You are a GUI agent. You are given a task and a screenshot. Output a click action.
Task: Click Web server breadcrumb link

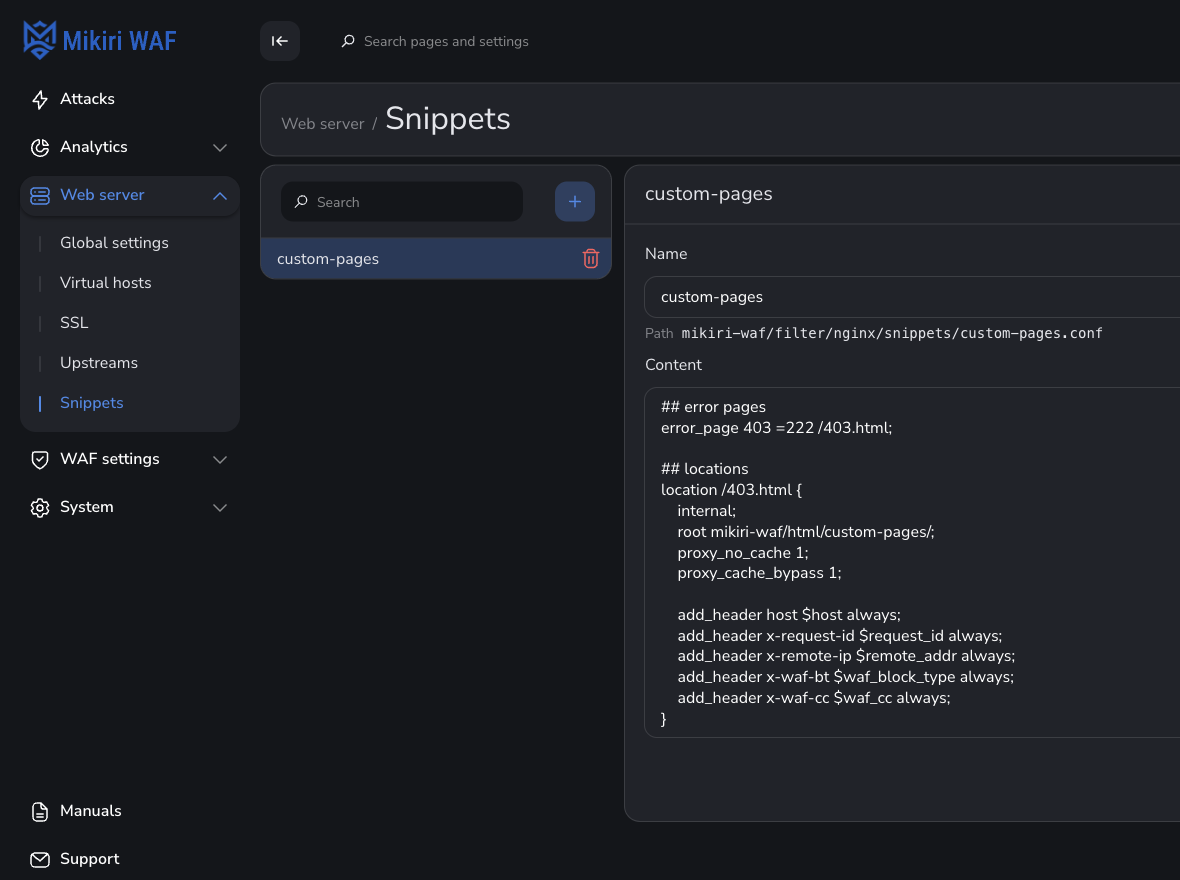(323, 123)
